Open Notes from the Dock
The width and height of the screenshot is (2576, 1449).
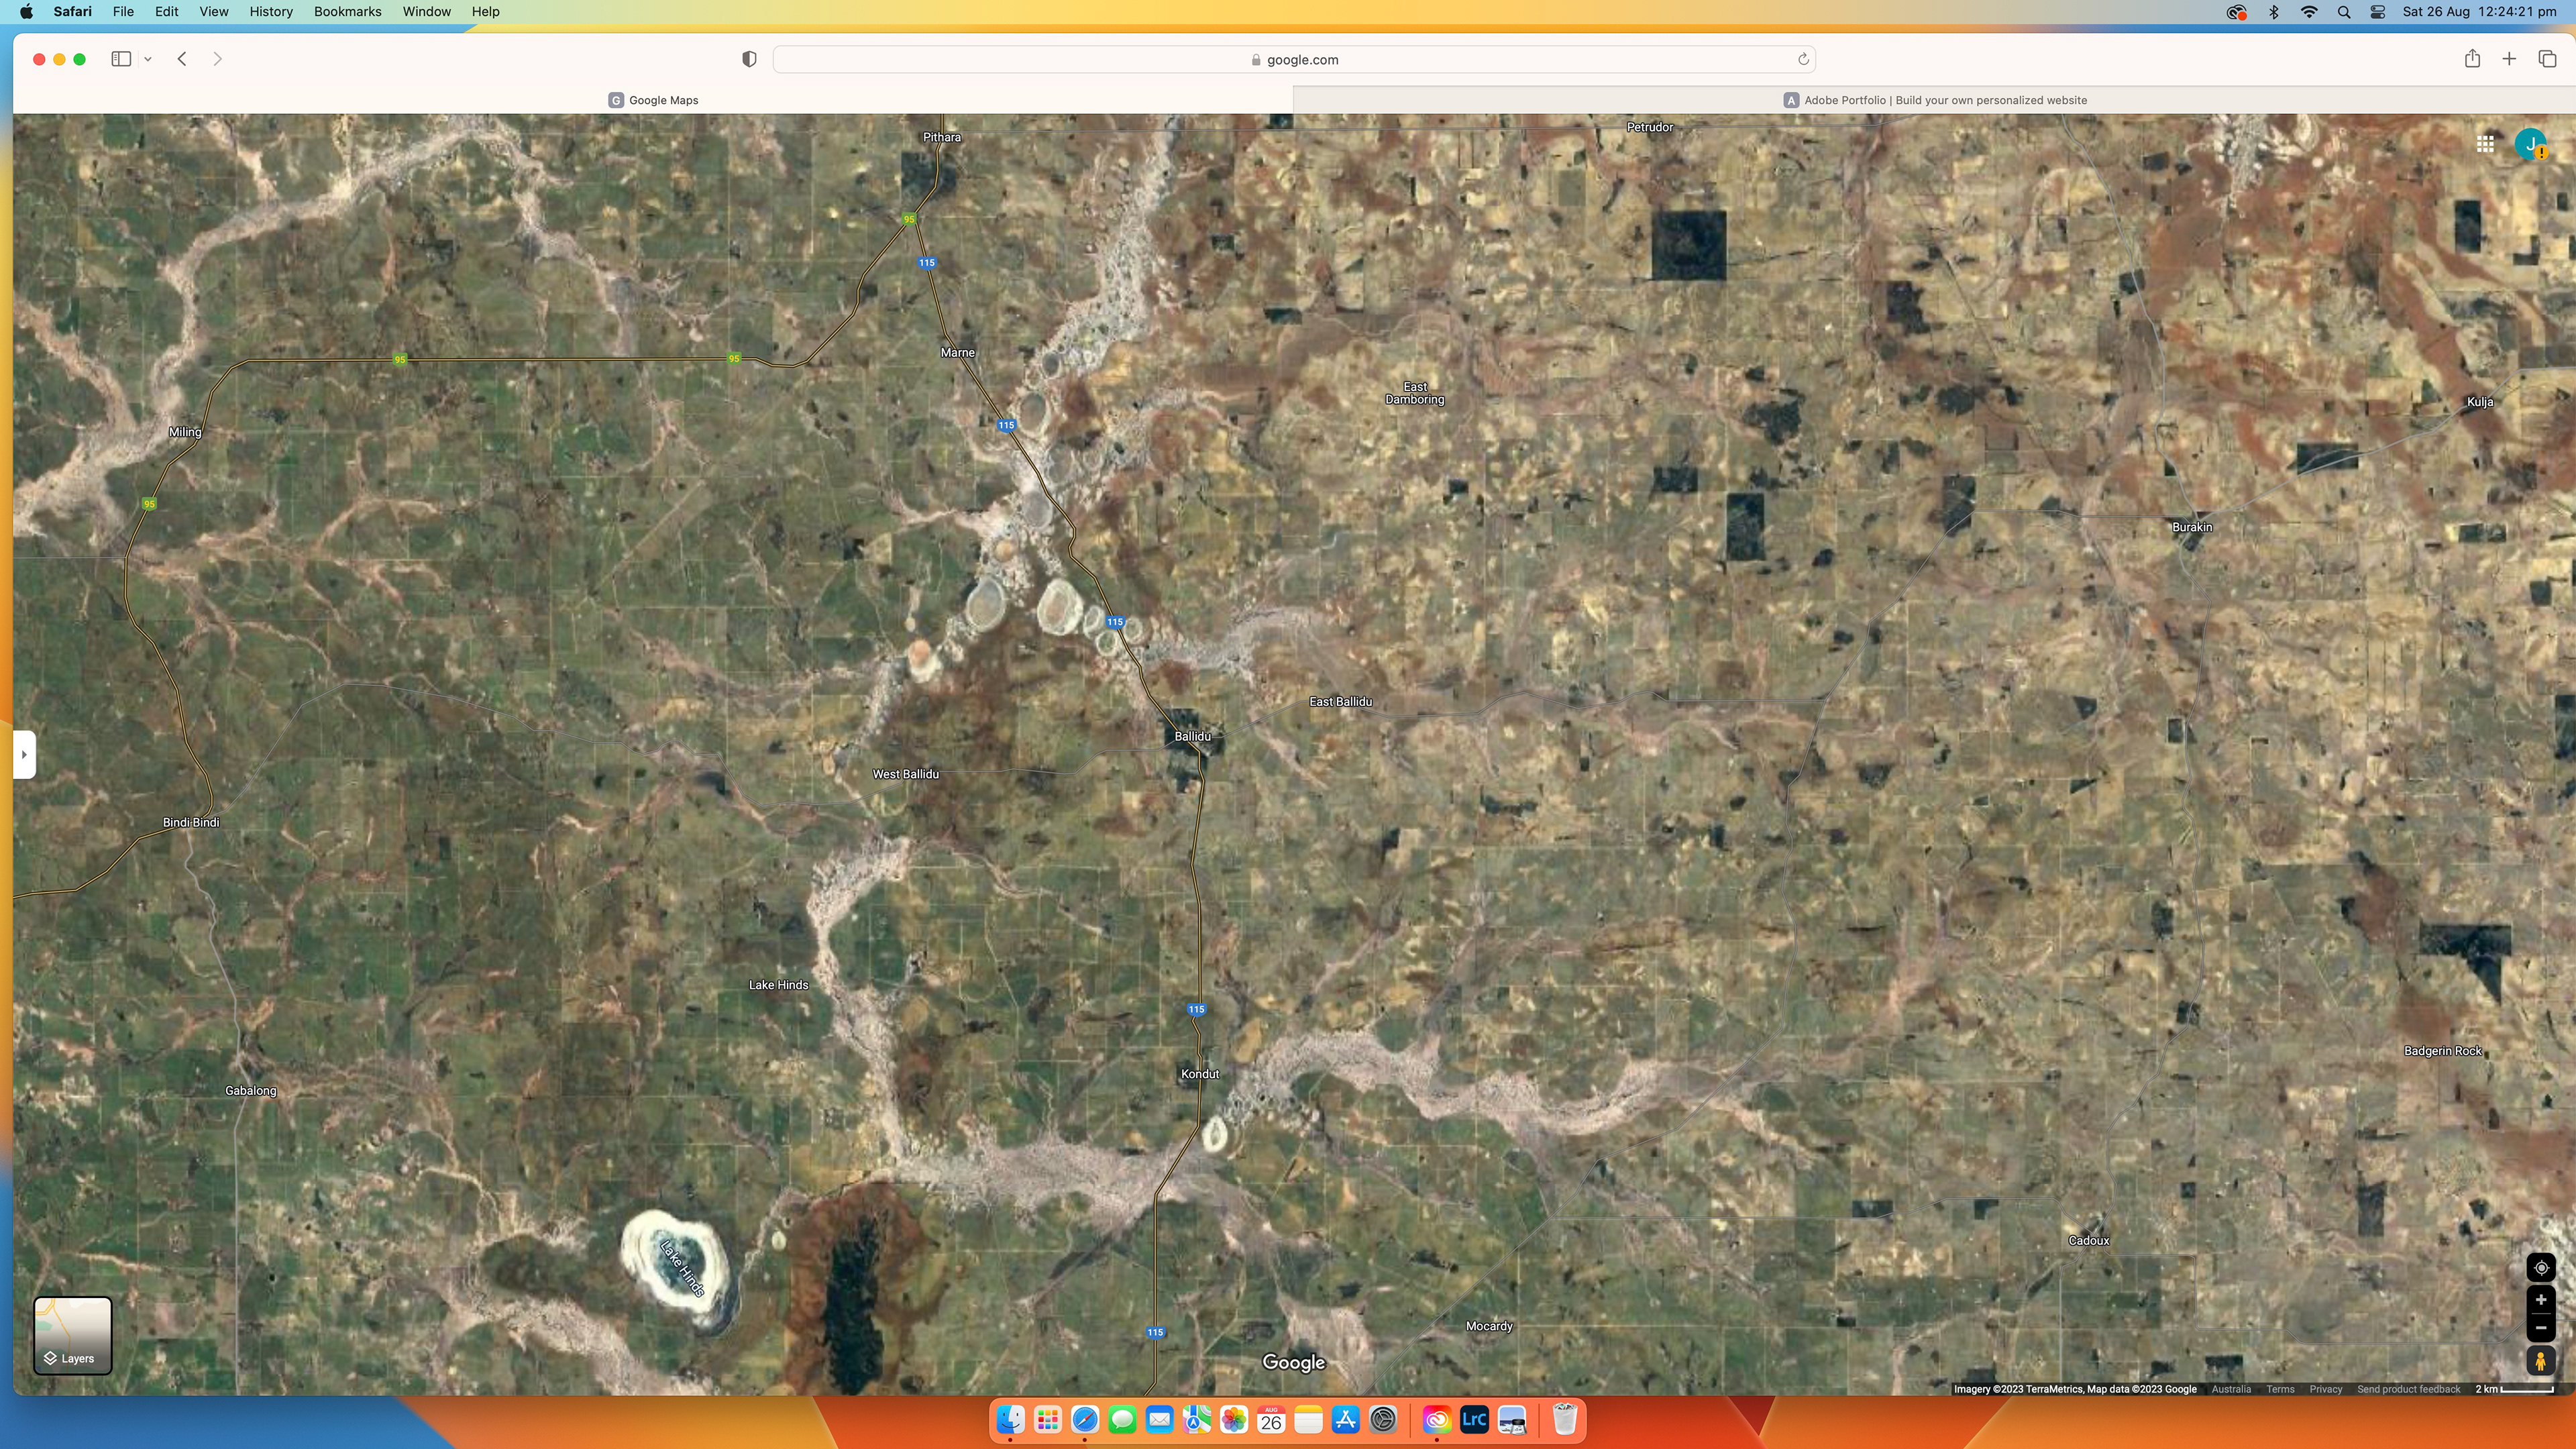tap(1308, 1420)
